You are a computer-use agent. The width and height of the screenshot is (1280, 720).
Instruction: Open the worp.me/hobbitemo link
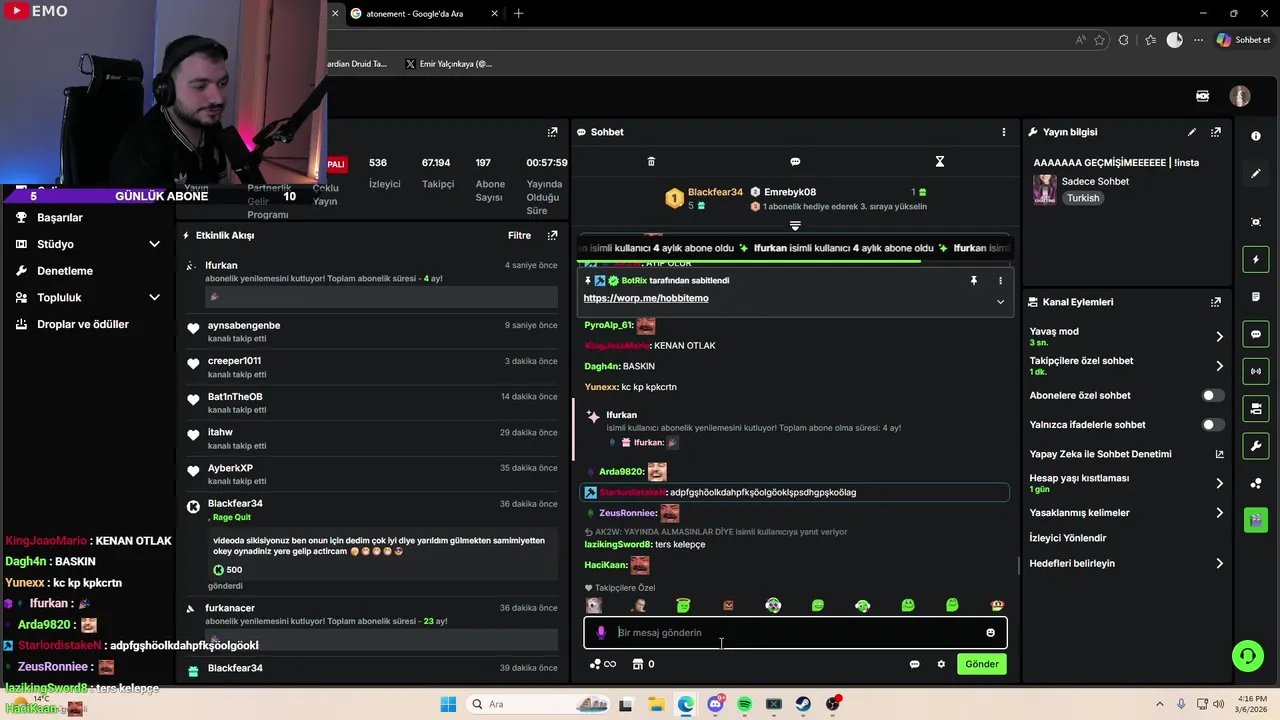(x=646, y=298)
